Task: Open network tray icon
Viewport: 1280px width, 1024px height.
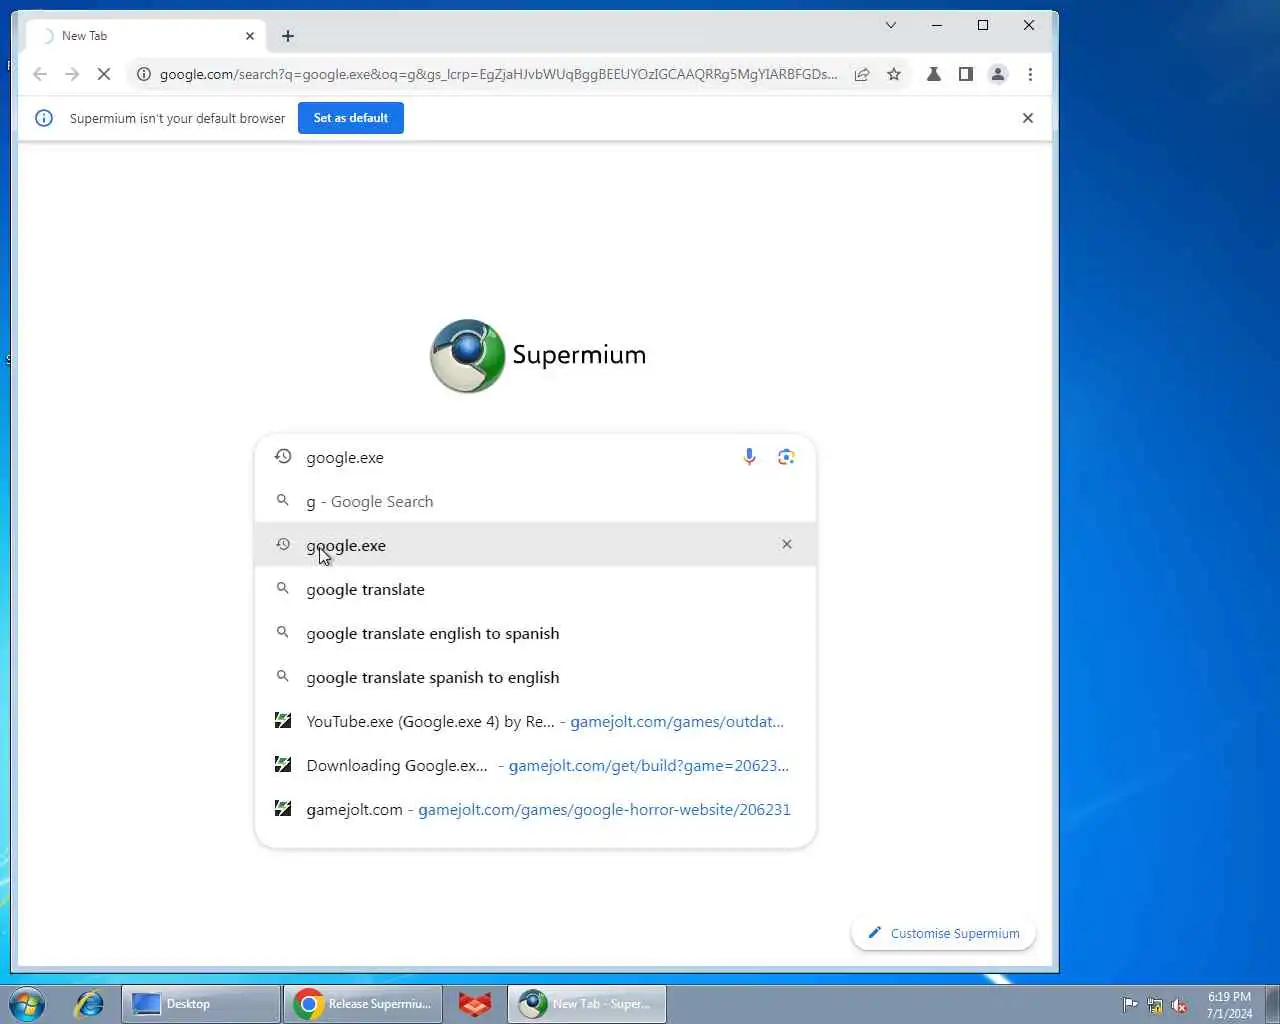Action: point(1155,1005)
